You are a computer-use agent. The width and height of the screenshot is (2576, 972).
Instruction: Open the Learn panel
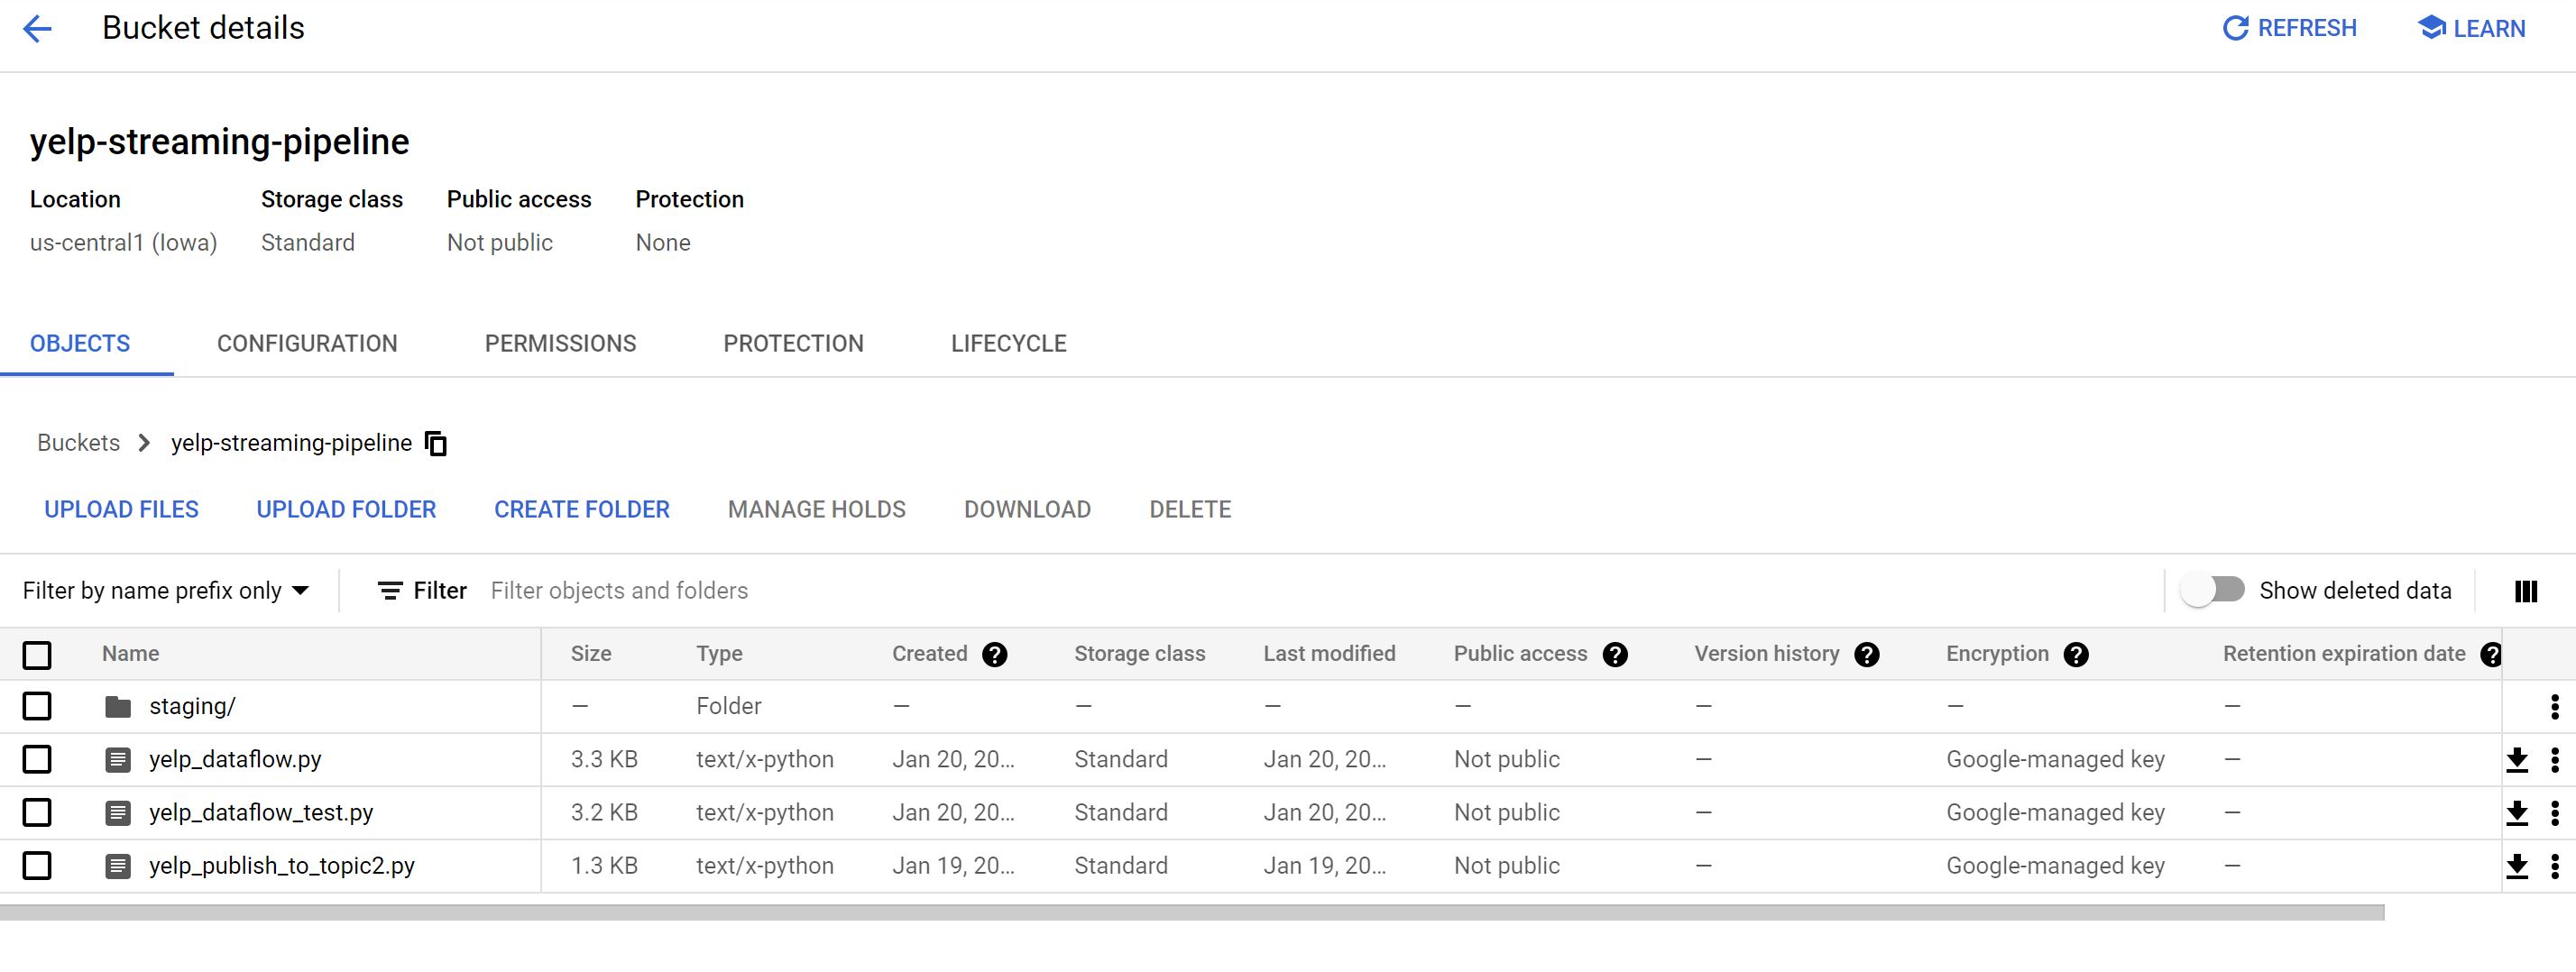point(2472,28)
